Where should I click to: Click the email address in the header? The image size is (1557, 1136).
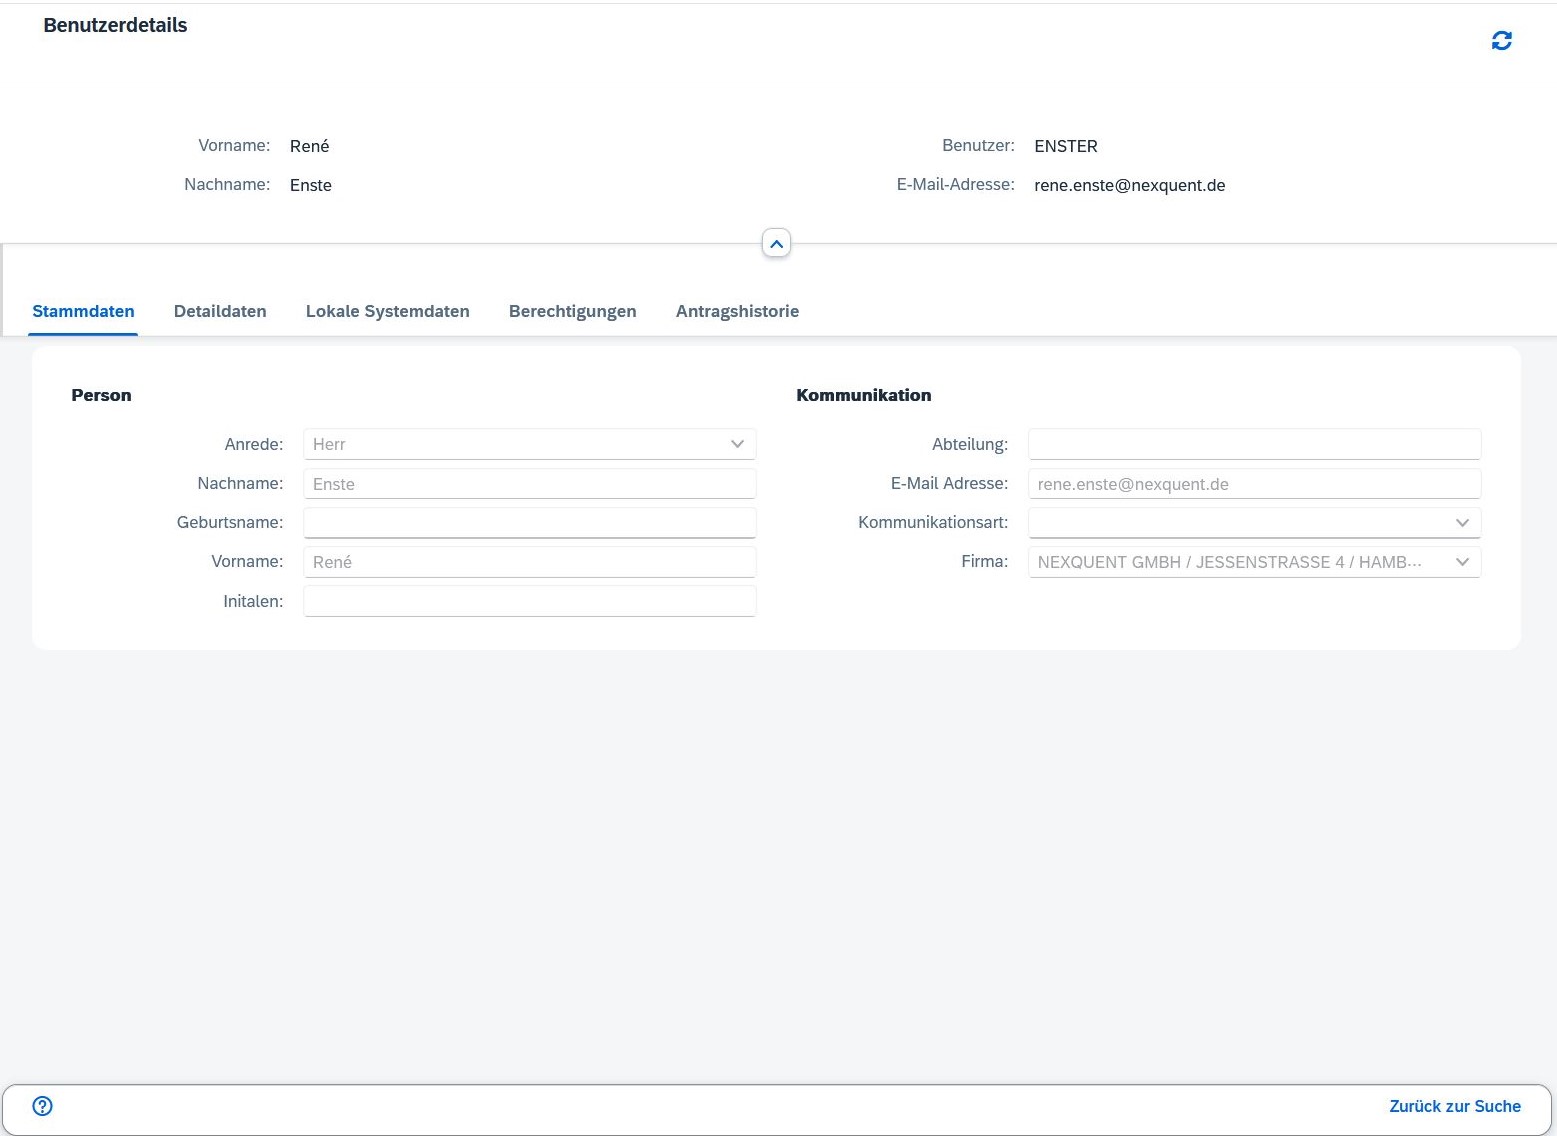click(x=1129, y=185)
